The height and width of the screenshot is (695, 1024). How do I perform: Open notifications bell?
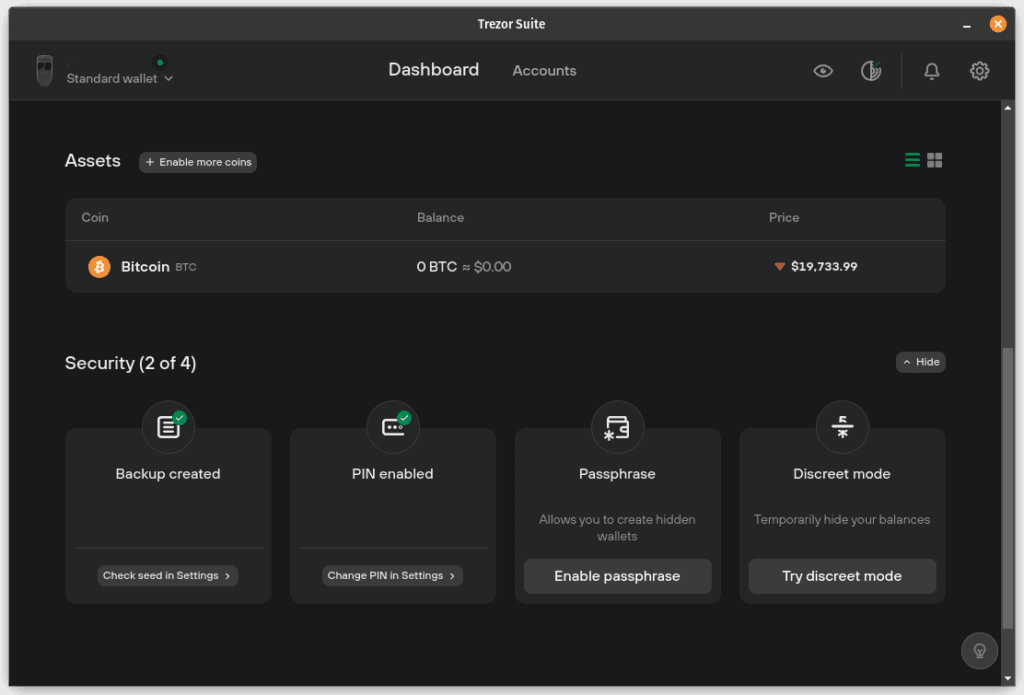pos(931,71)
